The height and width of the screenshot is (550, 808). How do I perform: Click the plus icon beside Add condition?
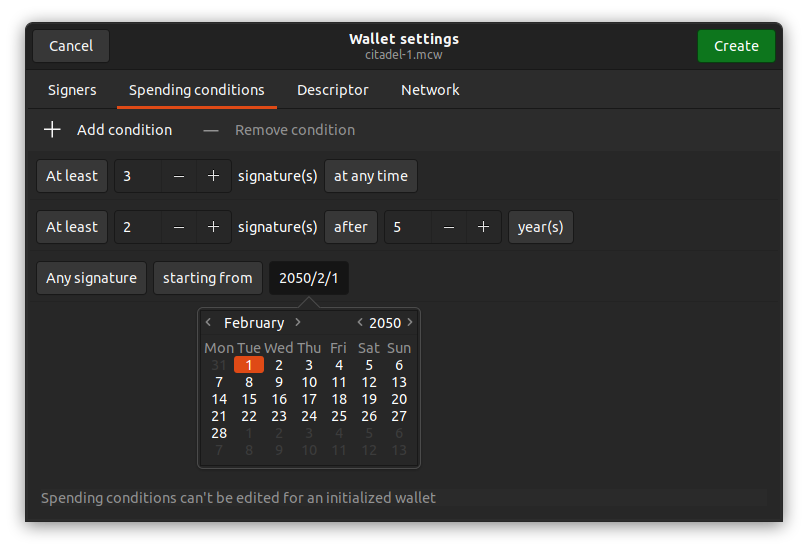[52, 129]
